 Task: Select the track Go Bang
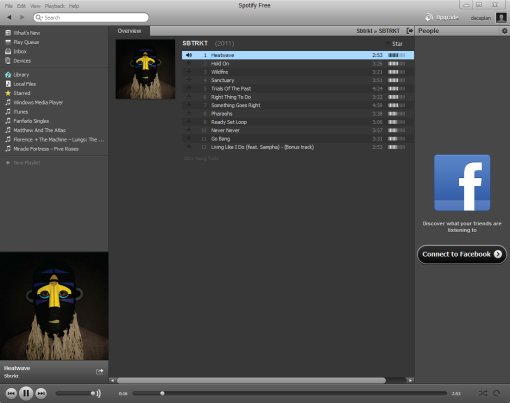point(298,139)
